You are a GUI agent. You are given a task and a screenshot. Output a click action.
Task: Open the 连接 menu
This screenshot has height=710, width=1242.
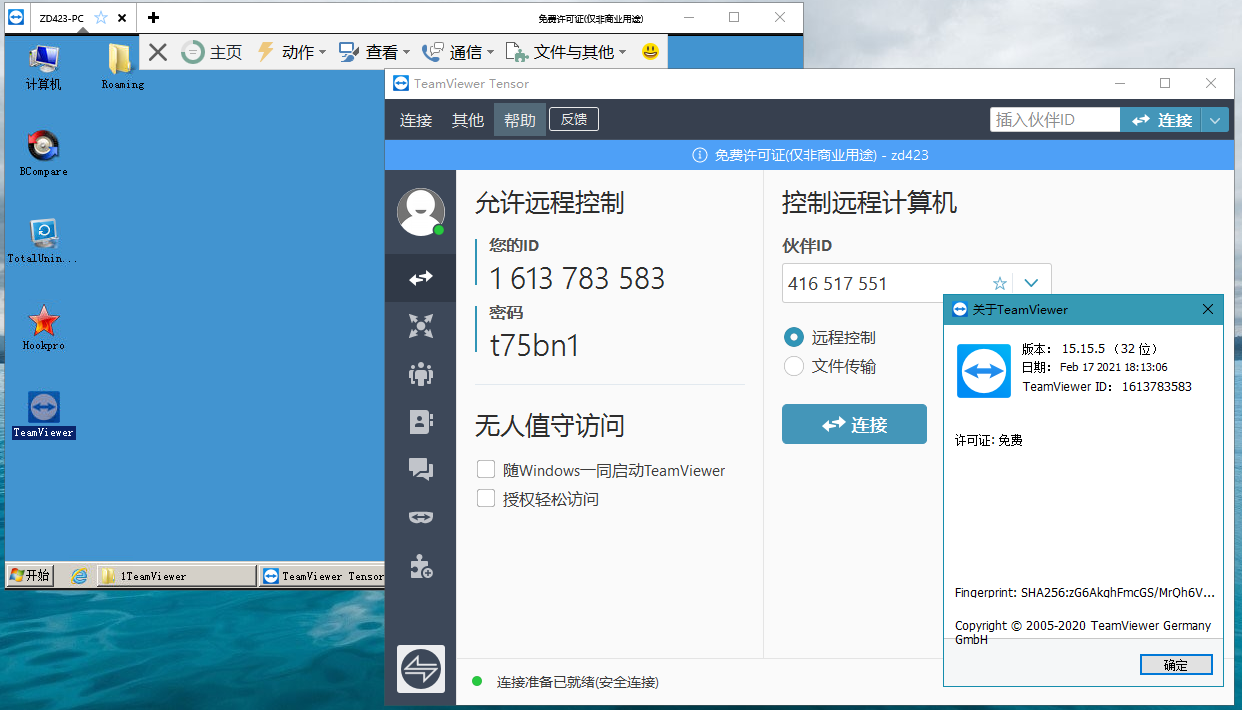click(x=416, y=120)
